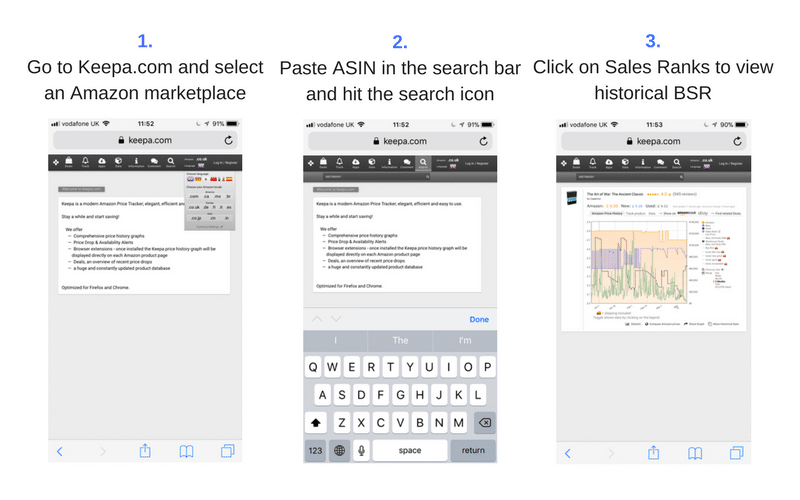Screen dimensions: 800x500
Task: Open Deals icon in step 1 Keepa toolbar
Action: [x=68, y=162]
